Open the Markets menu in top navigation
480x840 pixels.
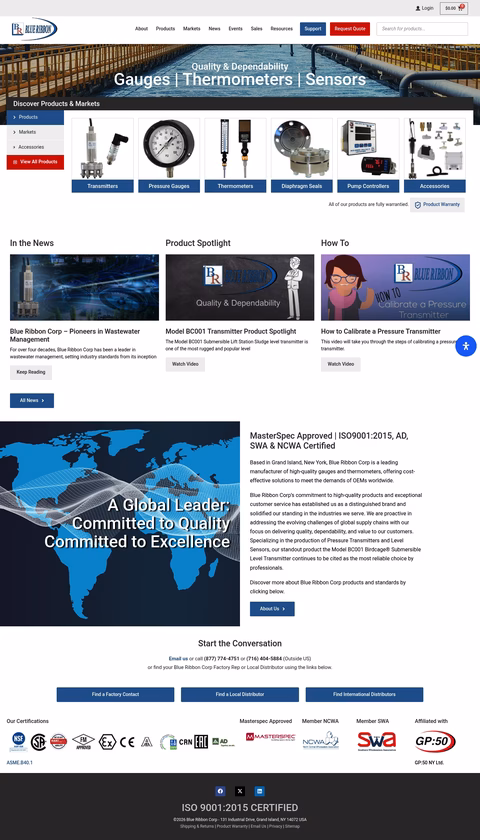pos(192,29)
